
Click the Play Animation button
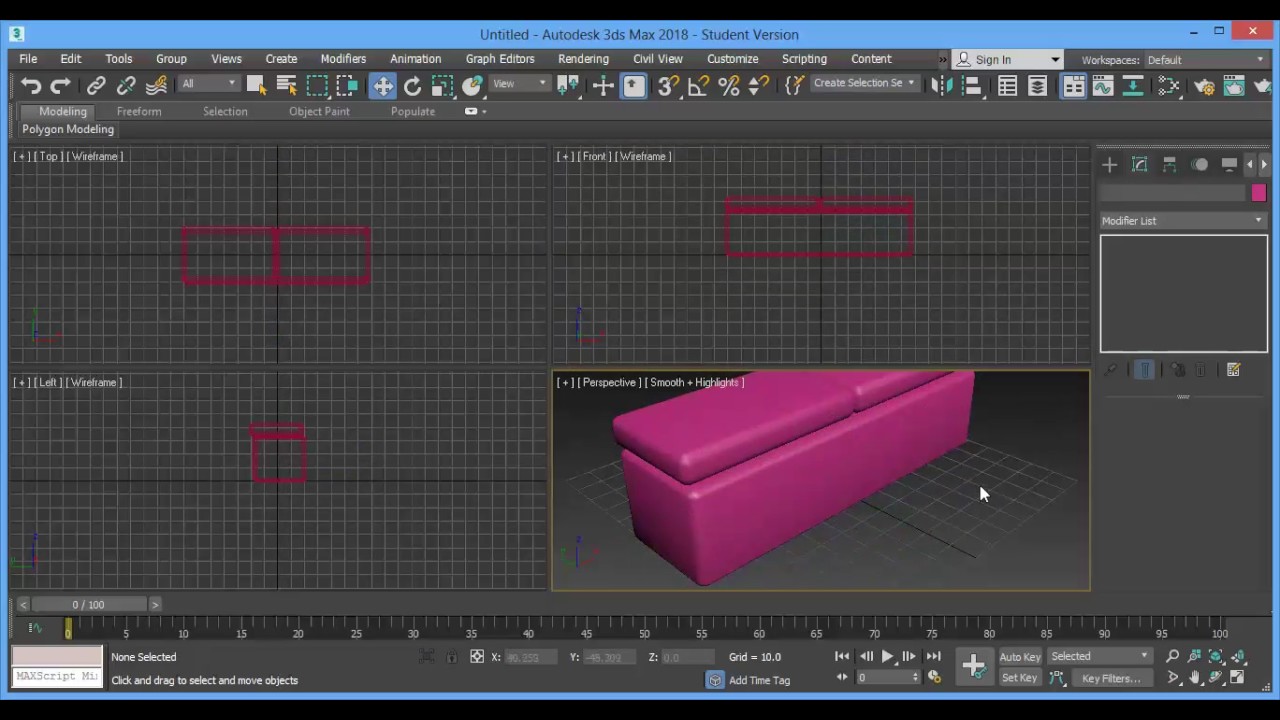[888, 657]
